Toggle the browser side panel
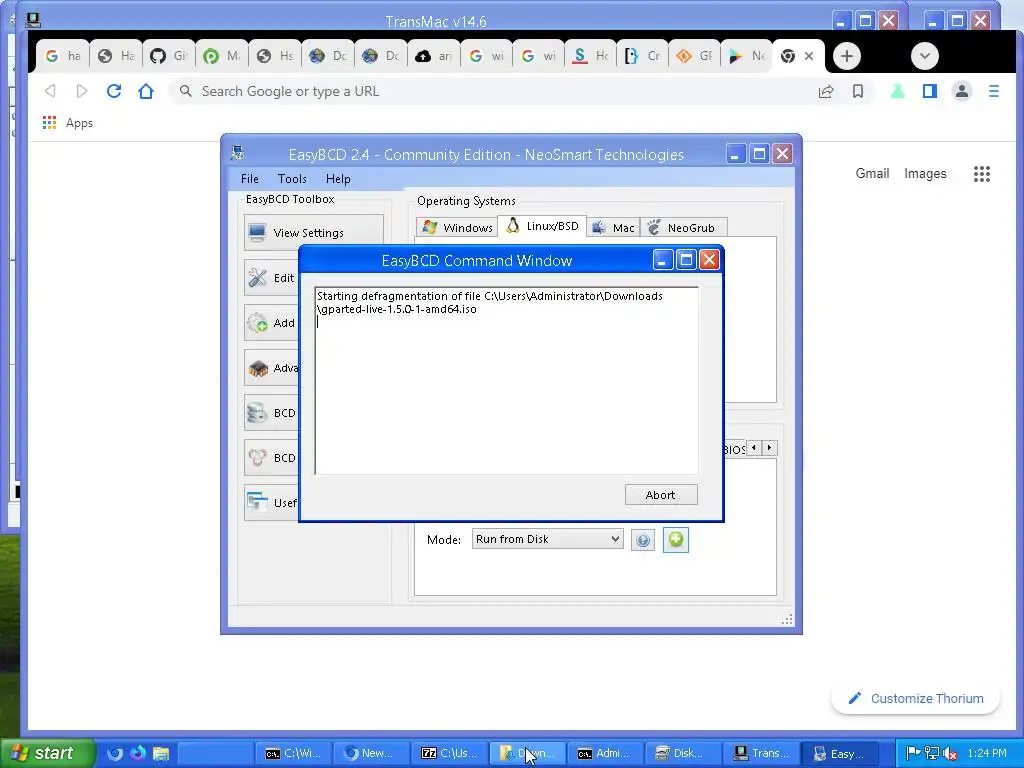The width and height of the screenshot is (1024, 768). pyautogui.click(x=930, y=91)
